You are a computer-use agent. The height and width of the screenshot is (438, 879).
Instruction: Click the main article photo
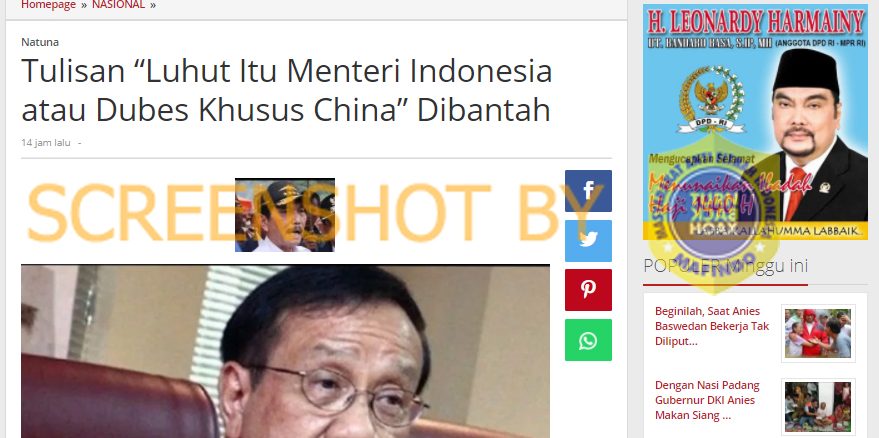(x=285, y=351)
